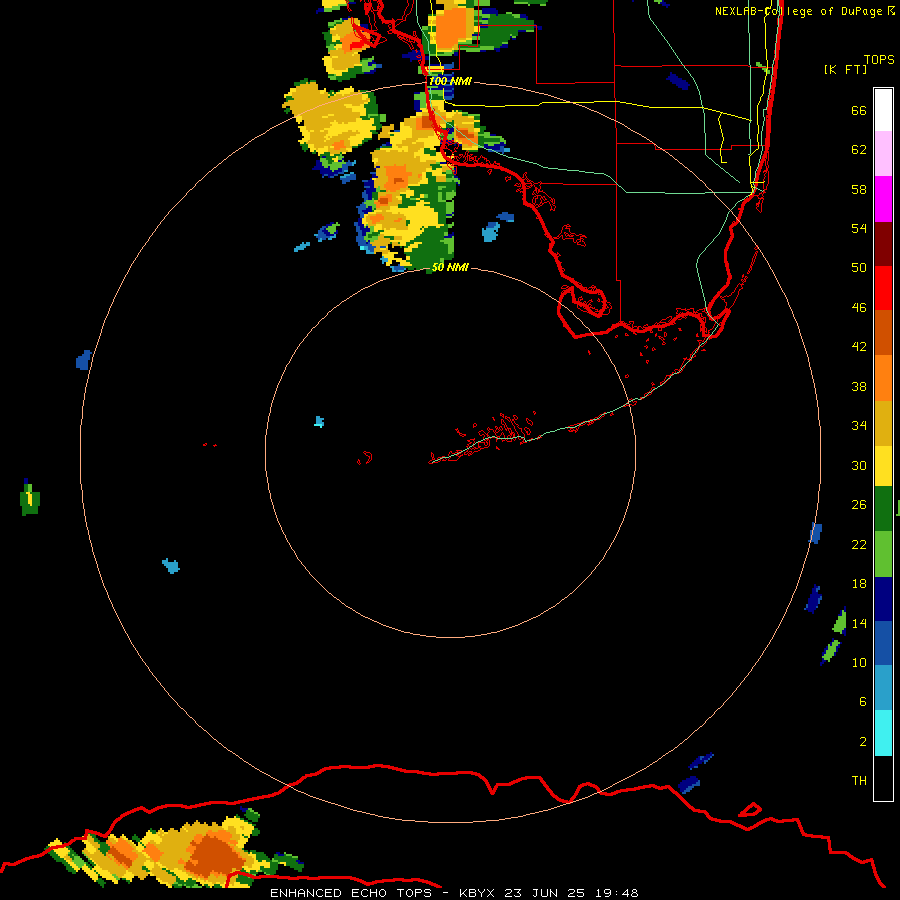Click the magenta 58 kft legend swatch
The height and width of the screenshot is (900, 900).
883,199
